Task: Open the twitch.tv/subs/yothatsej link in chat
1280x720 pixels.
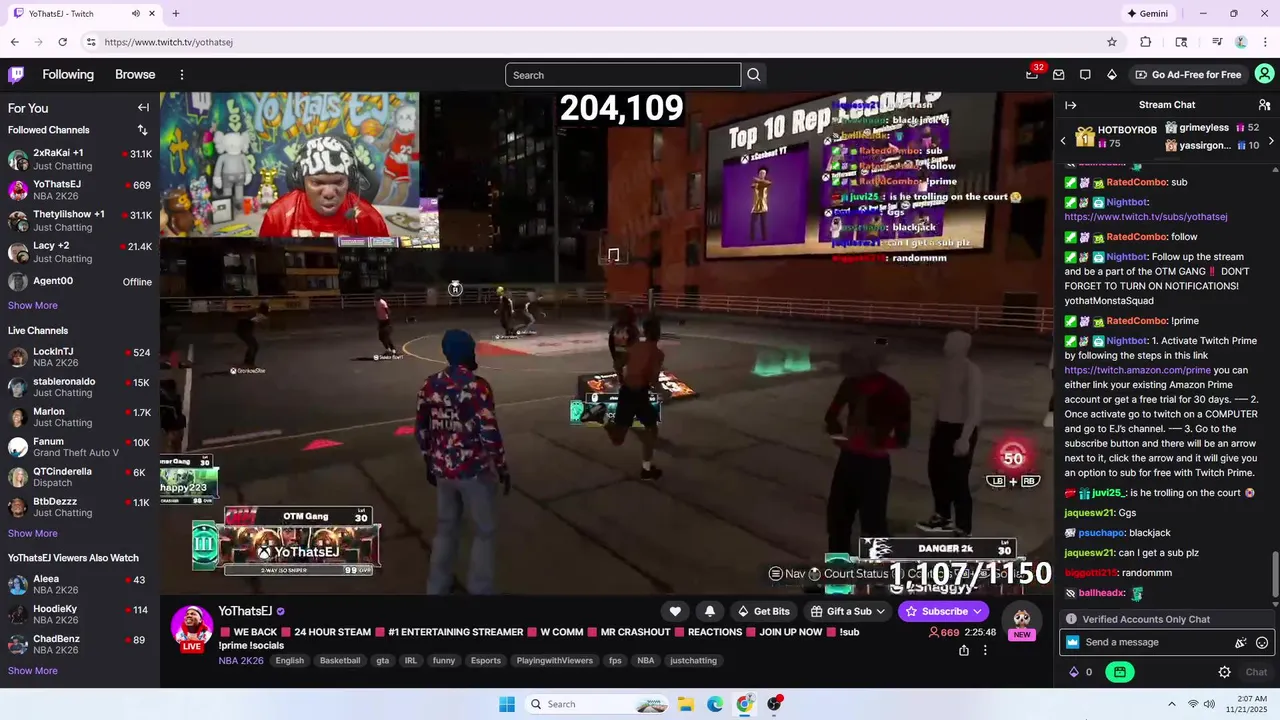Action: [1146, 217]
